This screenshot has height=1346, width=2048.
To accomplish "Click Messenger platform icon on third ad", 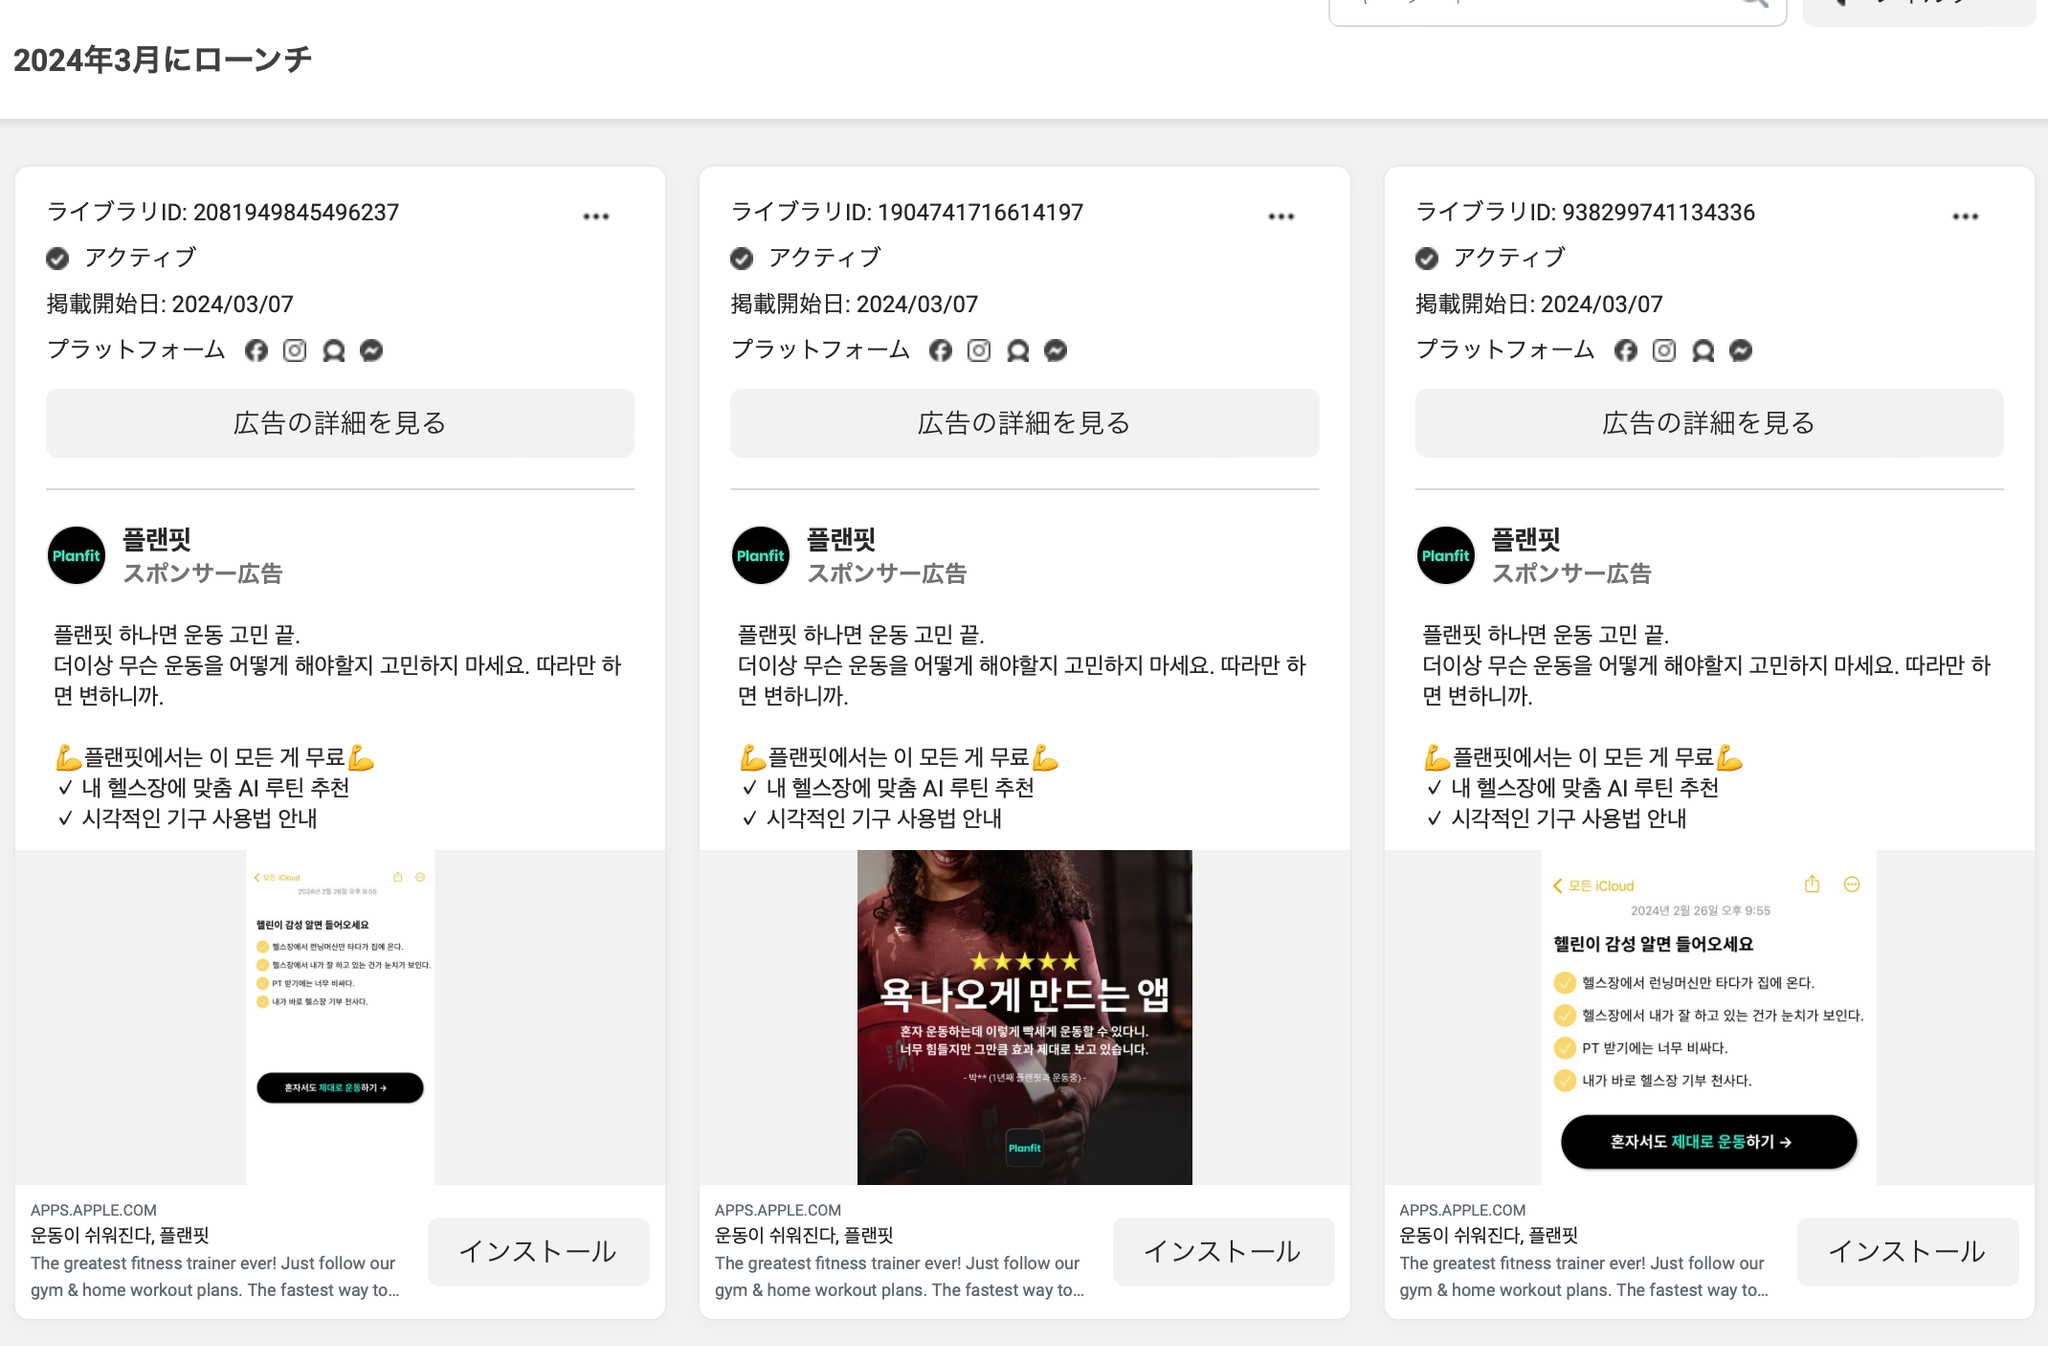I will [1741, 351].
